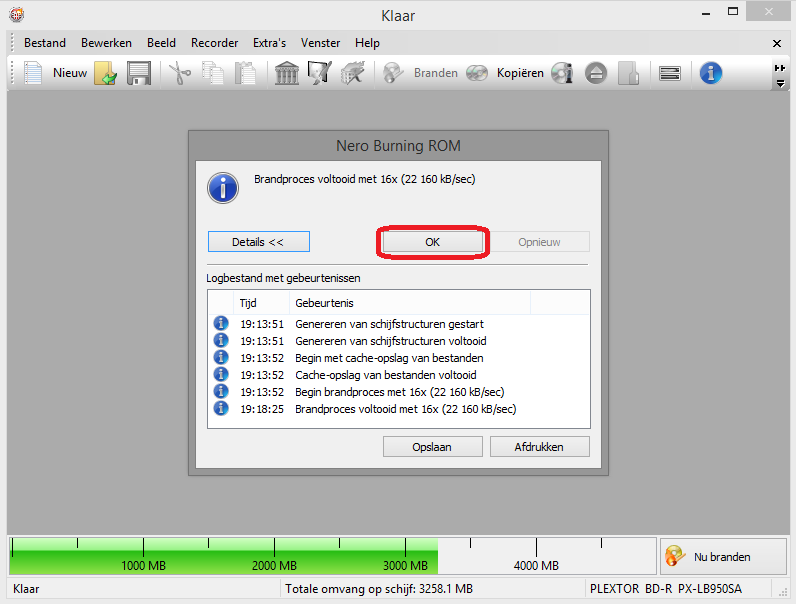Click the bank building toolbar icon
The height and width of the screenshot is (604, 796).
click(x=287, y=73)
